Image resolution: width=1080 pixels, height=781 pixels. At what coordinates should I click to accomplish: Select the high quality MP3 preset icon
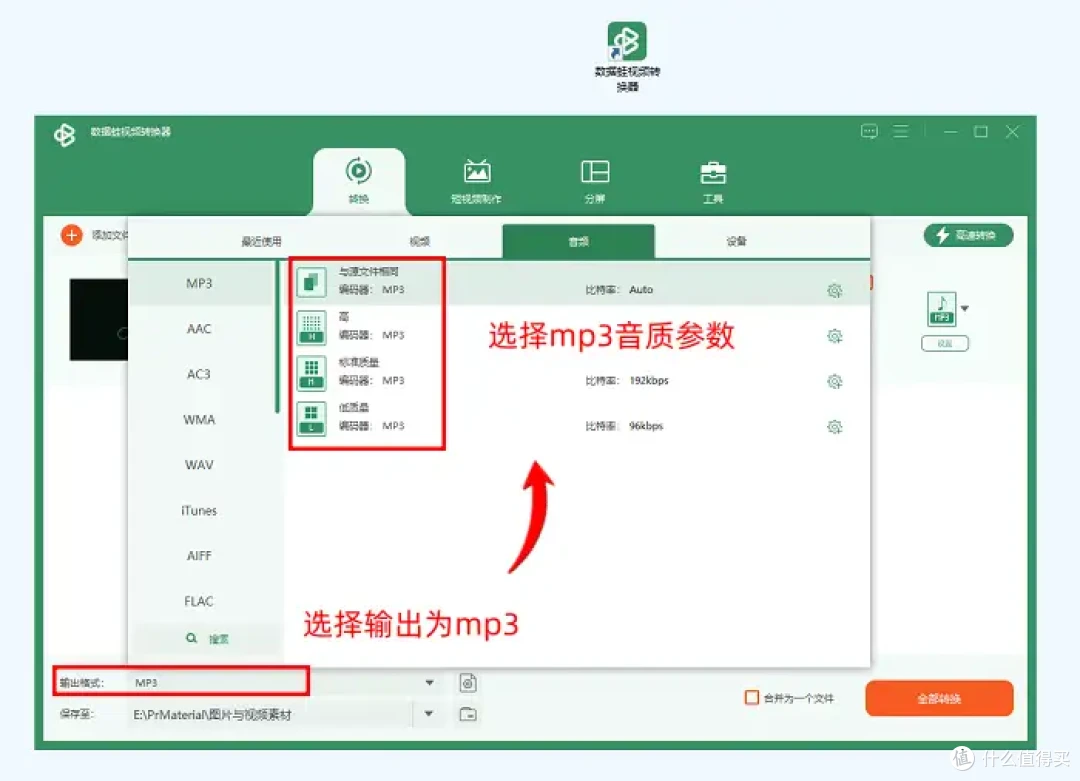pos(311,327)
